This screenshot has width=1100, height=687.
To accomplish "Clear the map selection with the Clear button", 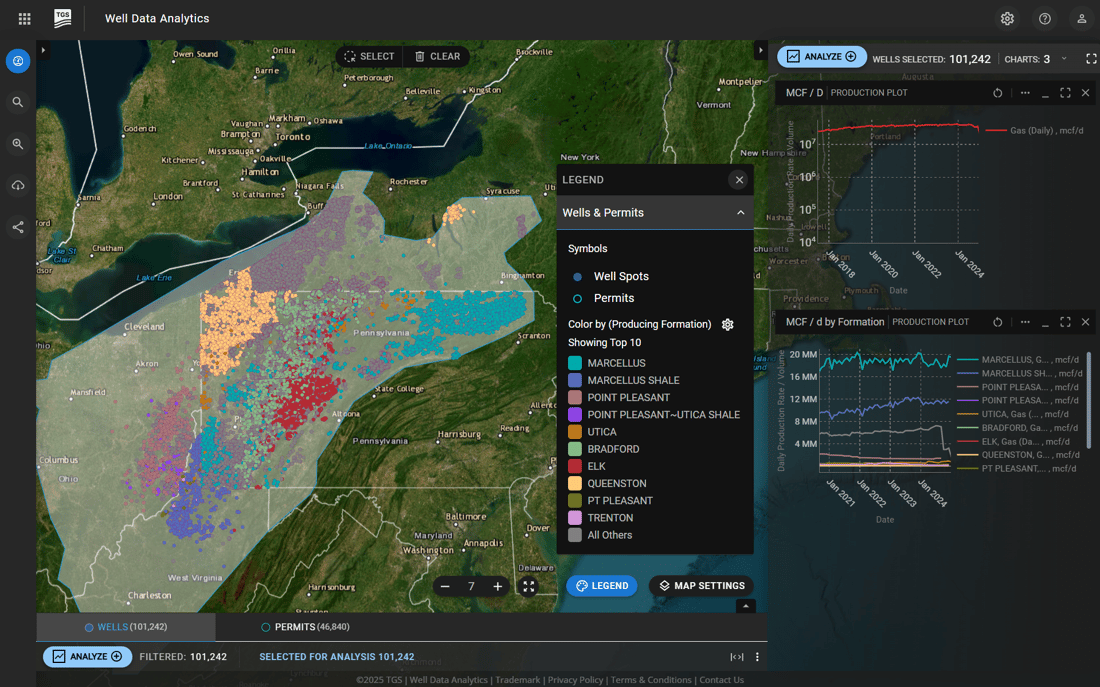I will point(437,57).
